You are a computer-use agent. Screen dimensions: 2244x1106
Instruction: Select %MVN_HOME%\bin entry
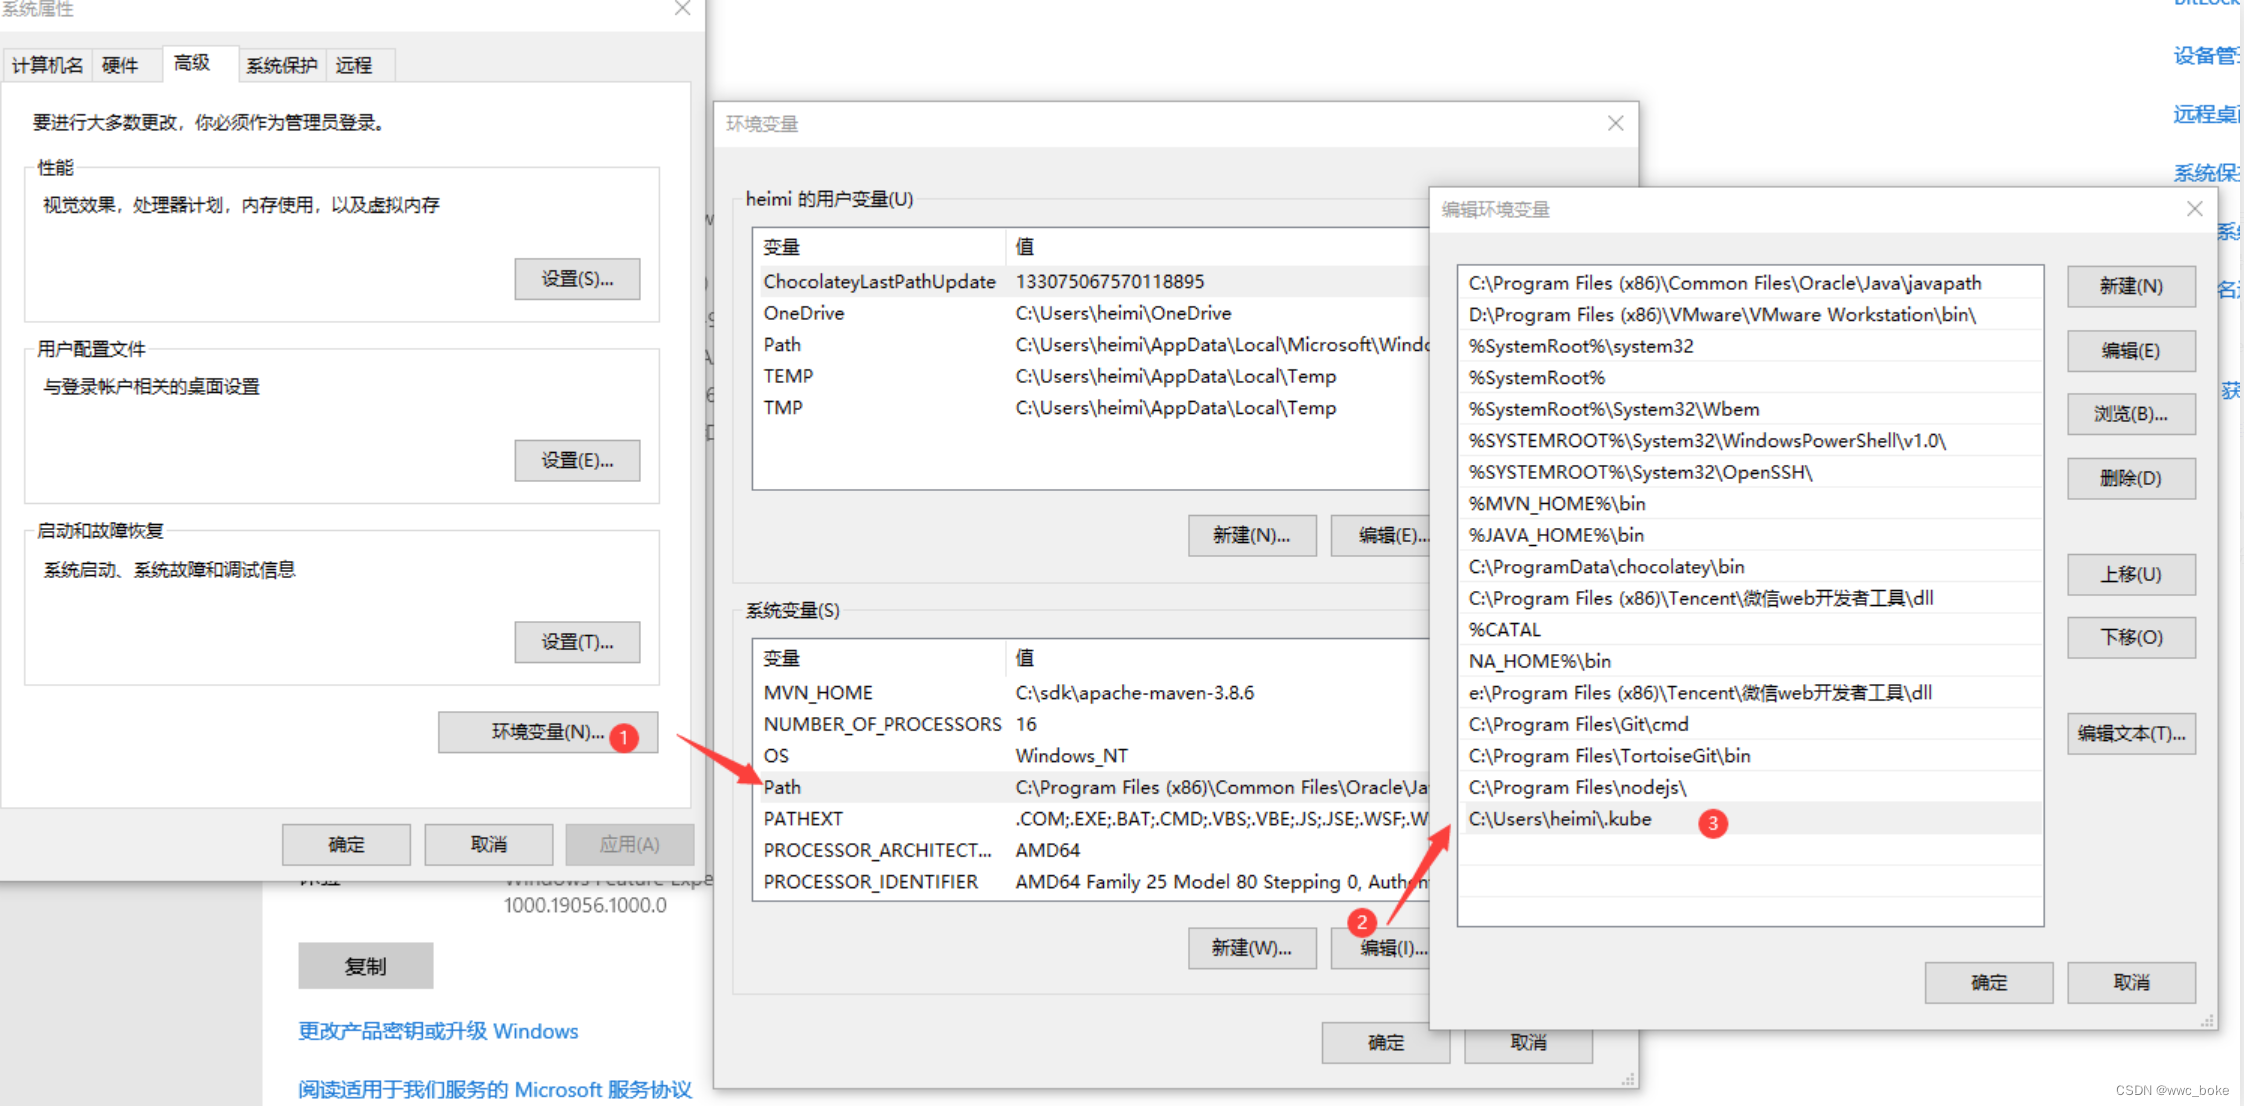click(1750, 504)
